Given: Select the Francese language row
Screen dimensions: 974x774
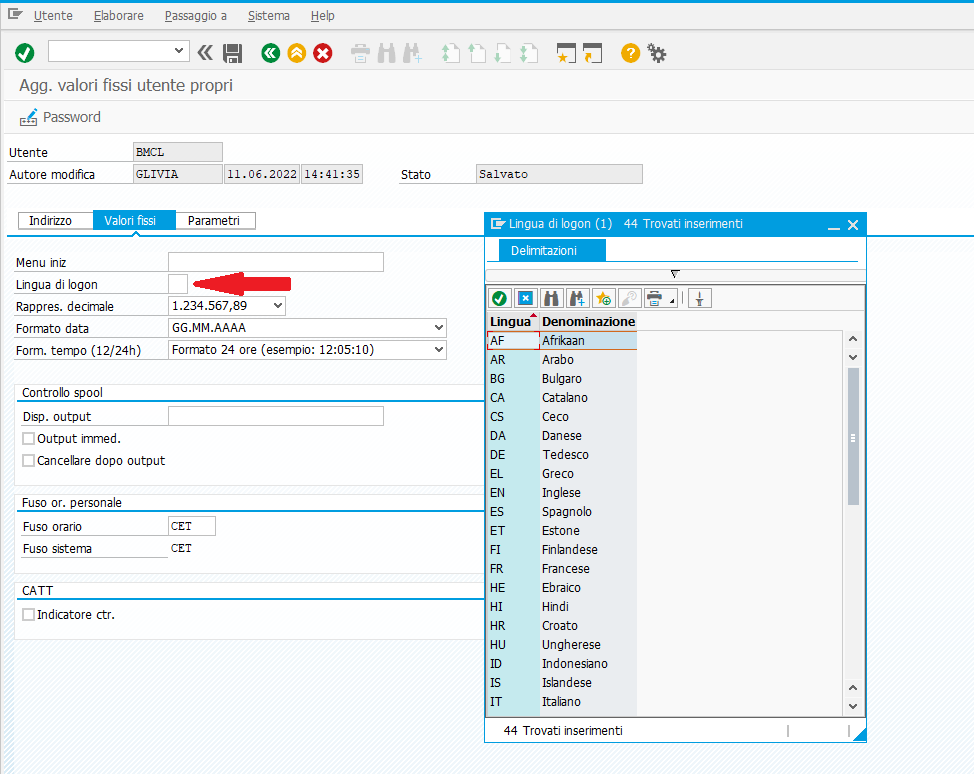Looking at the screenshot, I should click(562, 568).
